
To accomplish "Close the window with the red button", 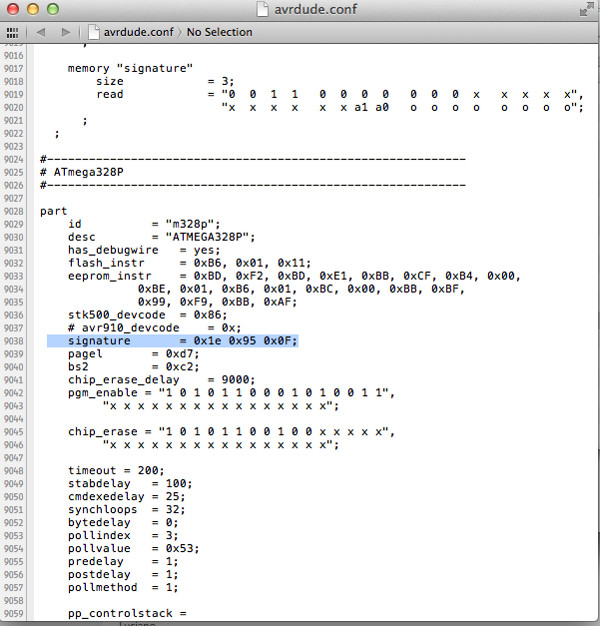I will coord(13,9).
